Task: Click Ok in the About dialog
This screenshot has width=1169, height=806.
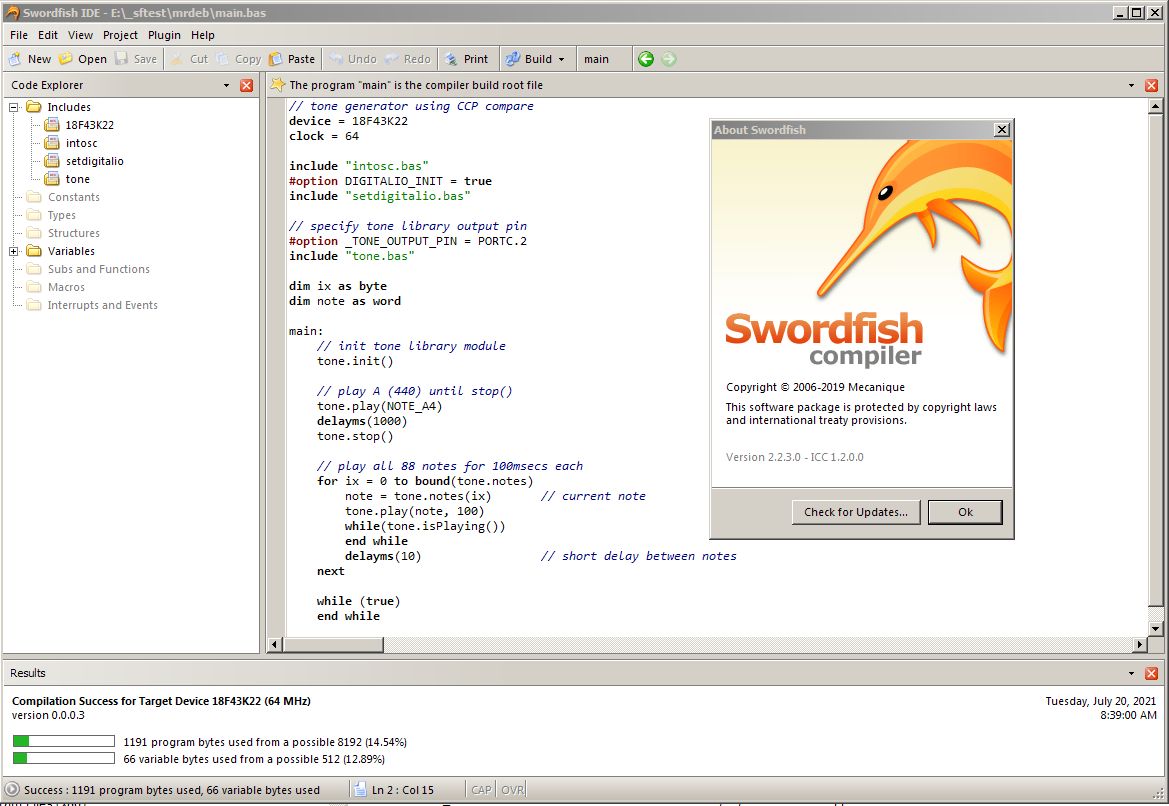Action: pos(965,512)
